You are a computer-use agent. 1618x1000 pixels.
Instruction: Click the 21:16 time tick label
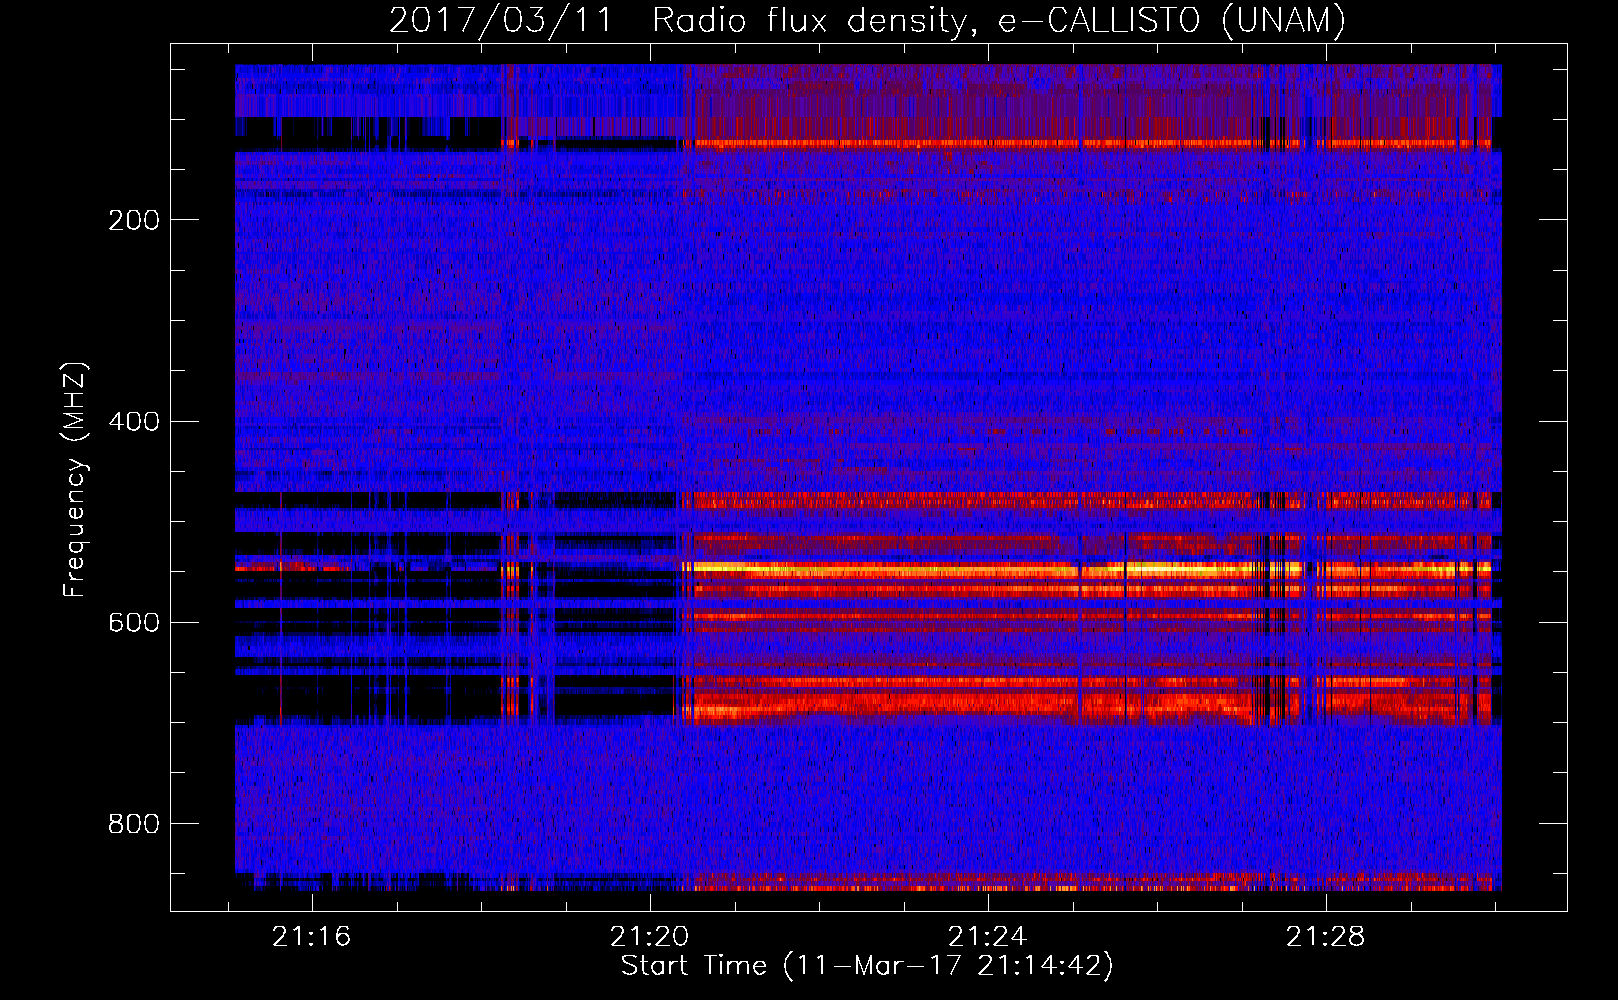point(312,937)
